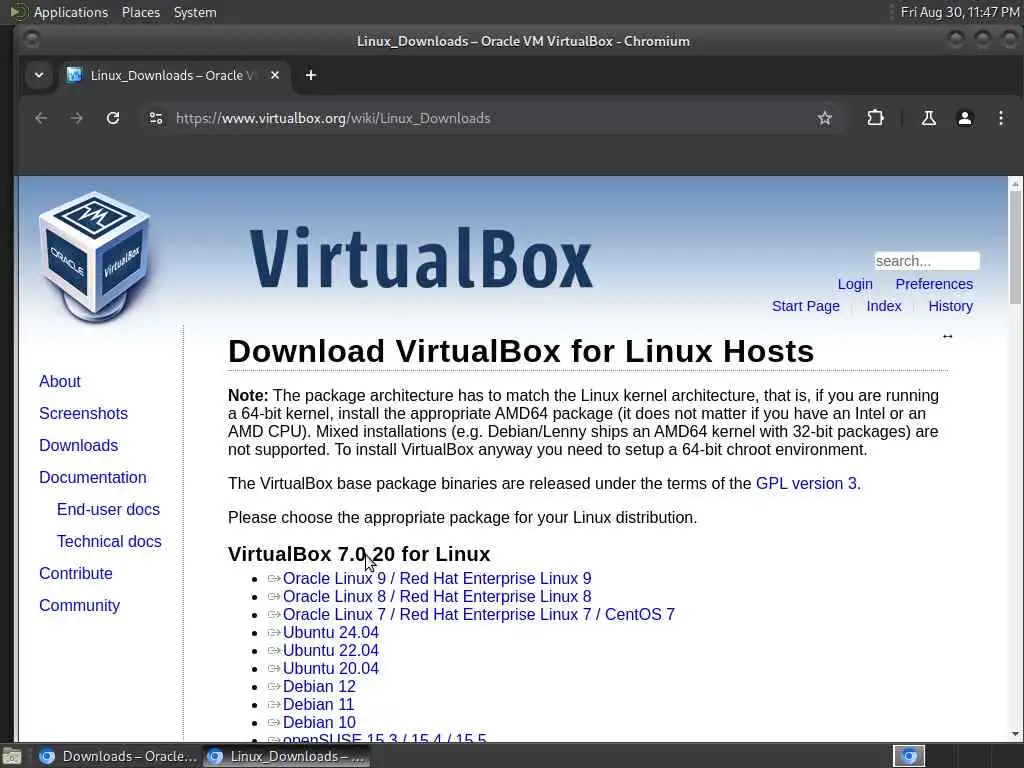Open the Places menu
Viewport: 1024px width, 768px height.
click(x=141, y=12)
